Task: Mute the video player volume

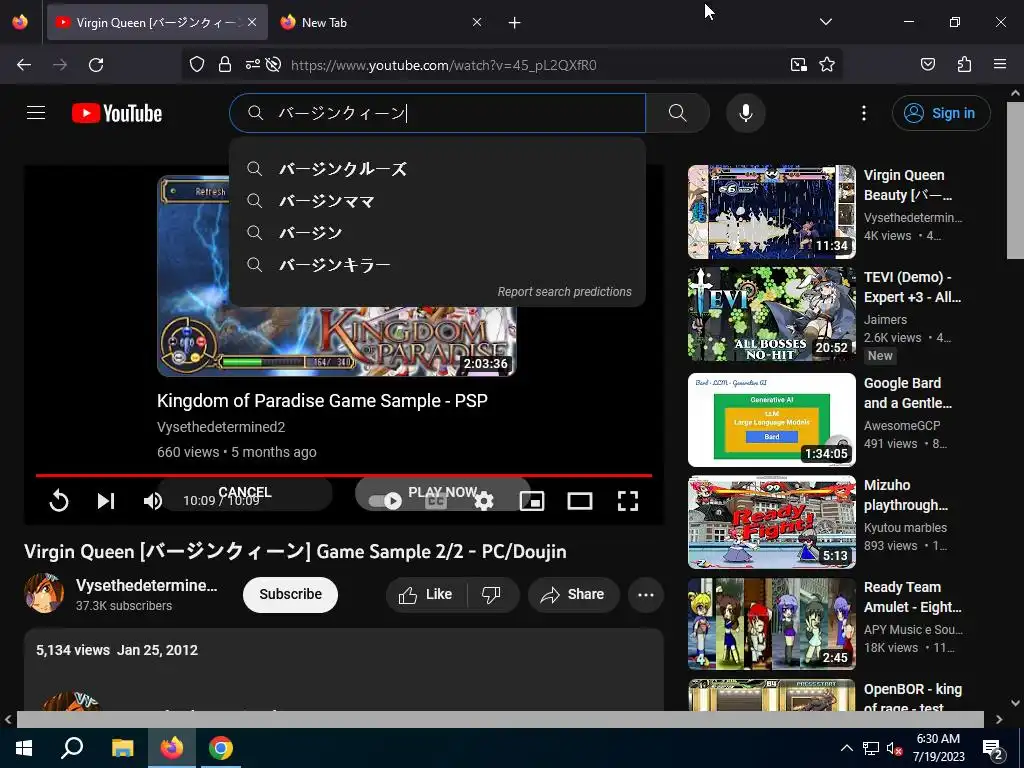Action: coord(152,501)
